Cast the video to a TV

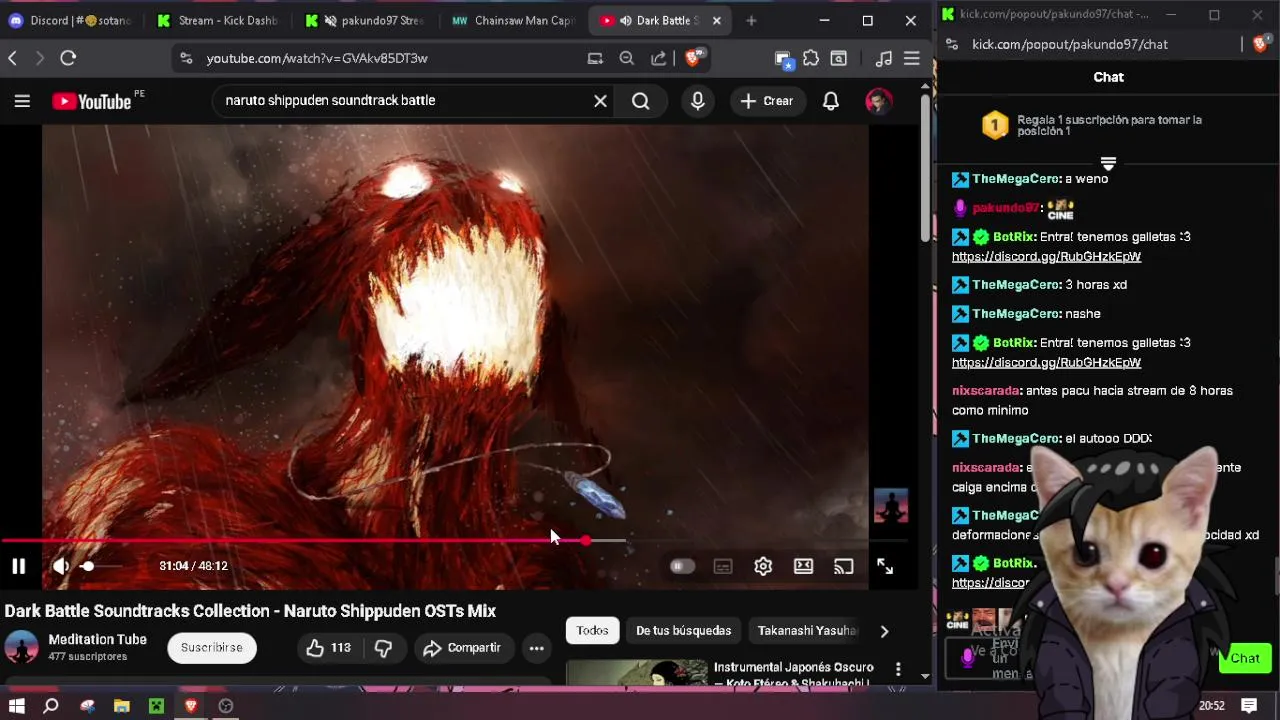[844, 566]
